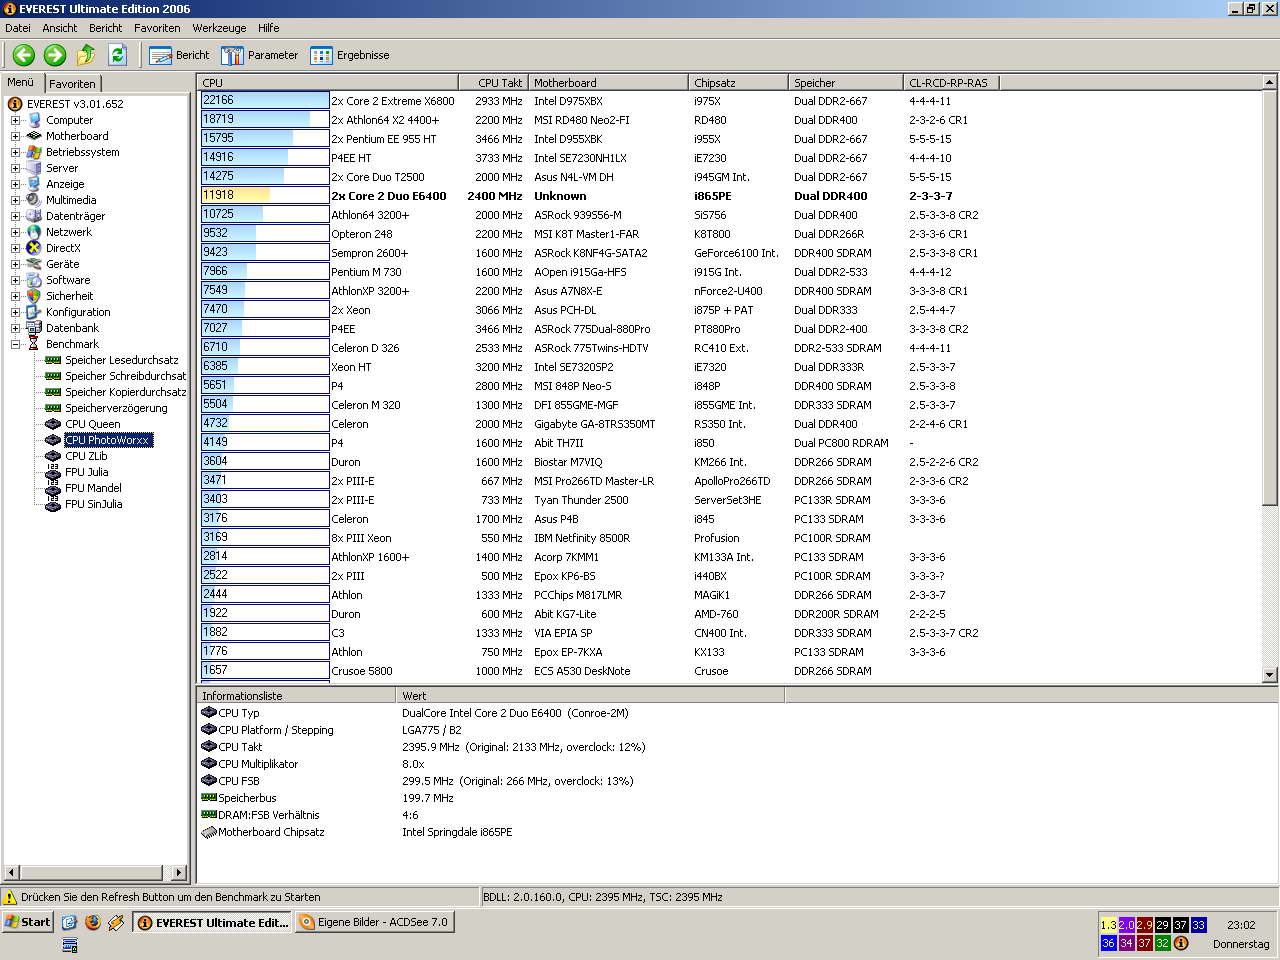The height and width of the screenshot is (960, 1280).
Task: Click the Server node icon
Action: [34, 168]
